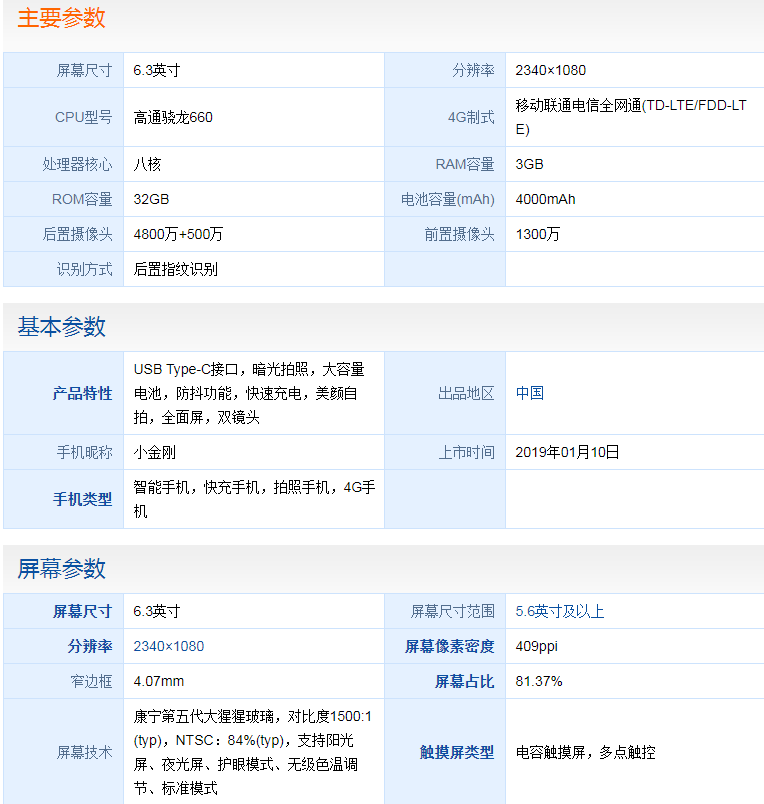
Task: Select the 409ppi pixel density value
Action: pos(536,646)
